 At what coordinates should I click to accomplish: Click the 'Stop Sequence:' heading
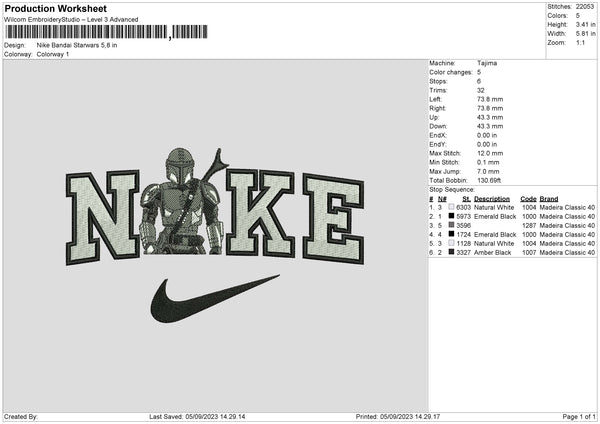pos(452,190)
